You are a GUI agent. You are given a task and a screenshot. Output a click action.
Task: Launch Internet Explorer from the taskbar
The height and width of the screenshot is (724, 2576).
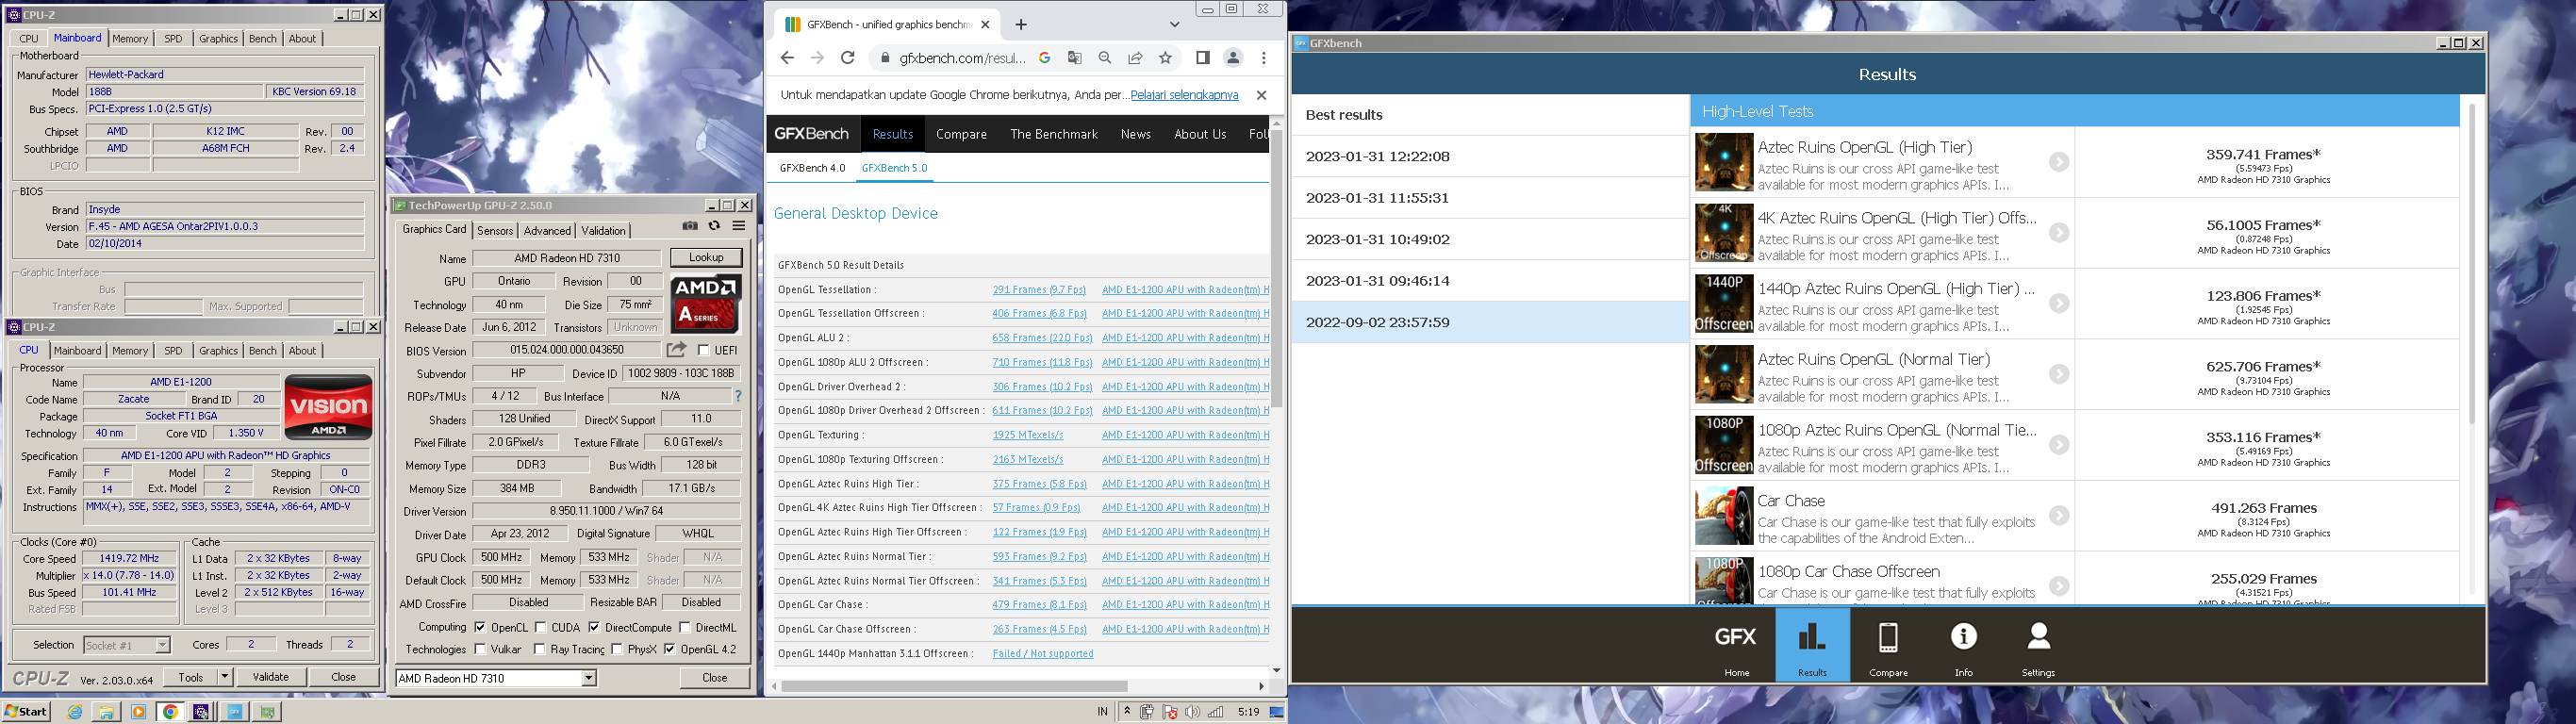click(74, 712)
